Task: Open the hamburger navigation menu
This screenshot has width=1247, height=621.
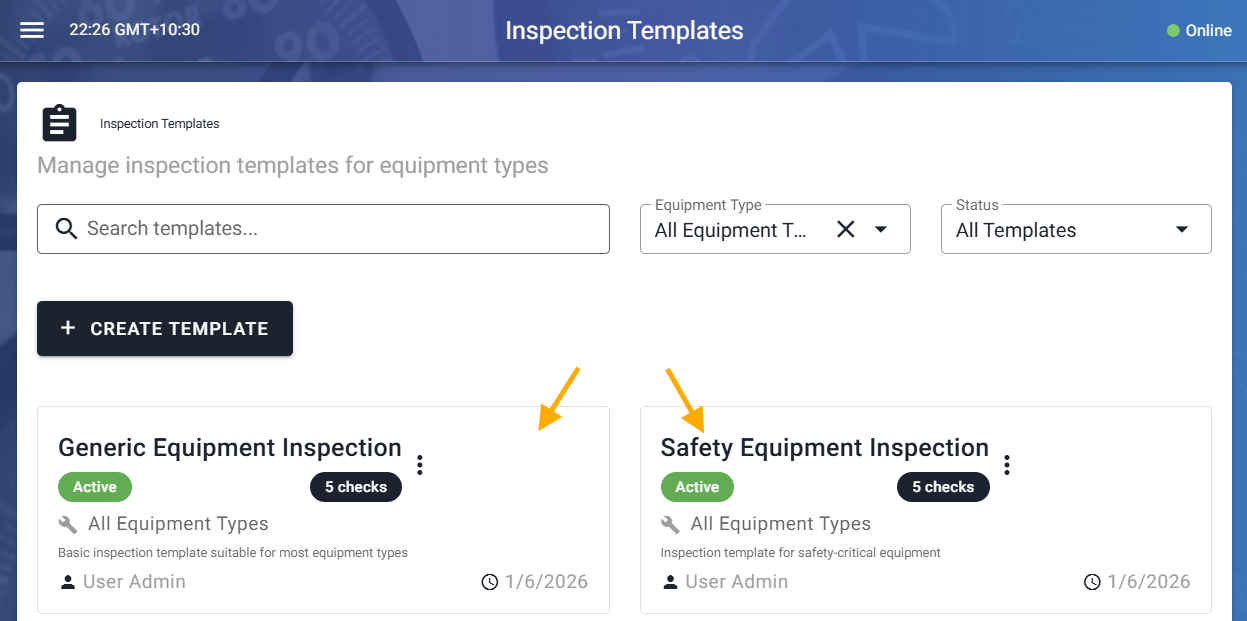Action: [32, 30]
